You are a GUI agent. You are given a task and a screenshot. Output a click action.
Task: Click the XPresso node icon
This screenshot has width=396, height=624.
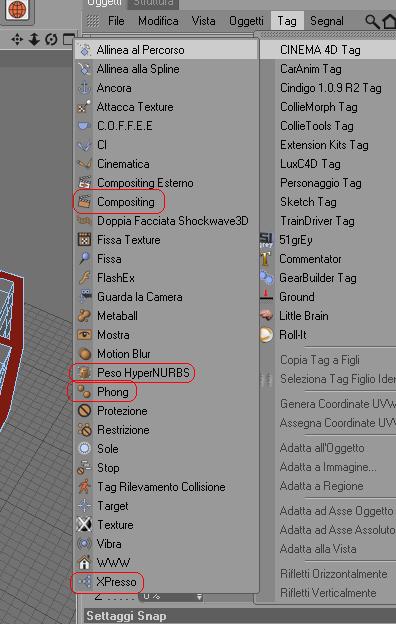click(x=84, y=582)
